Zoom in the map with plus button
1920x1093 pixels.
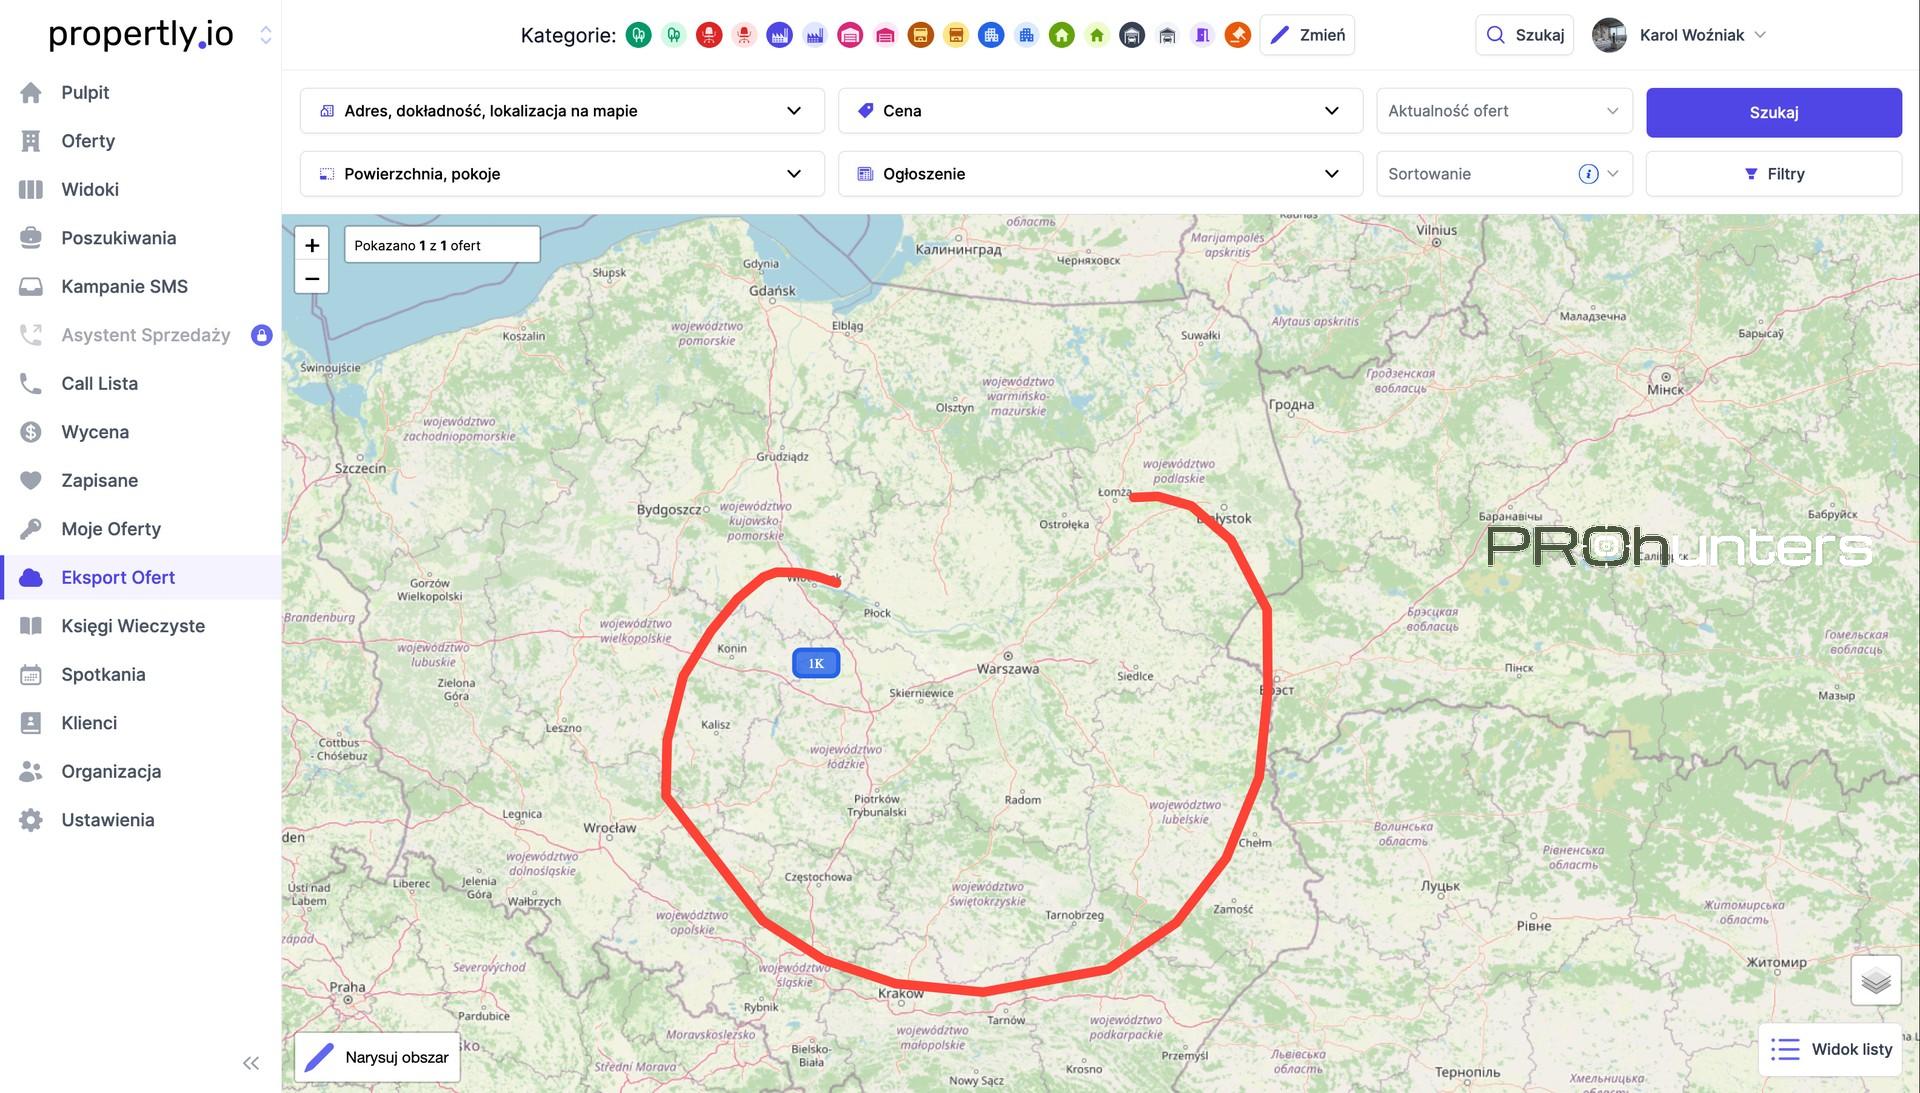coord(312,245)
